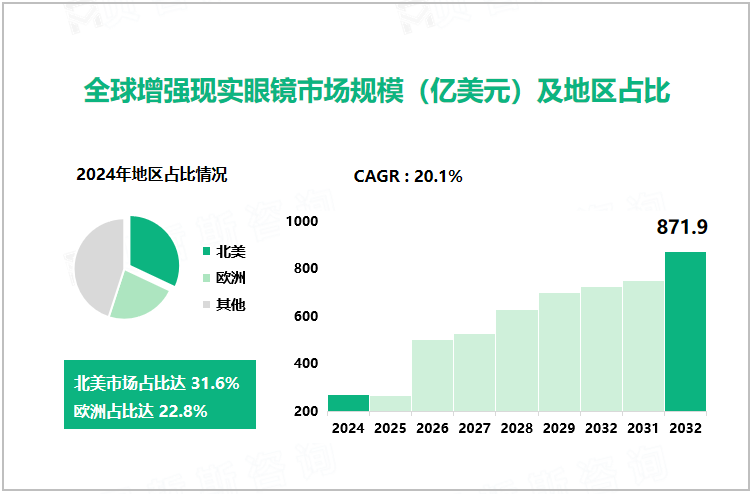Click the 2028 x-axis label
The width and height of the screenshot is (753, 494).
pyautogui.click(x=517, y=428)
